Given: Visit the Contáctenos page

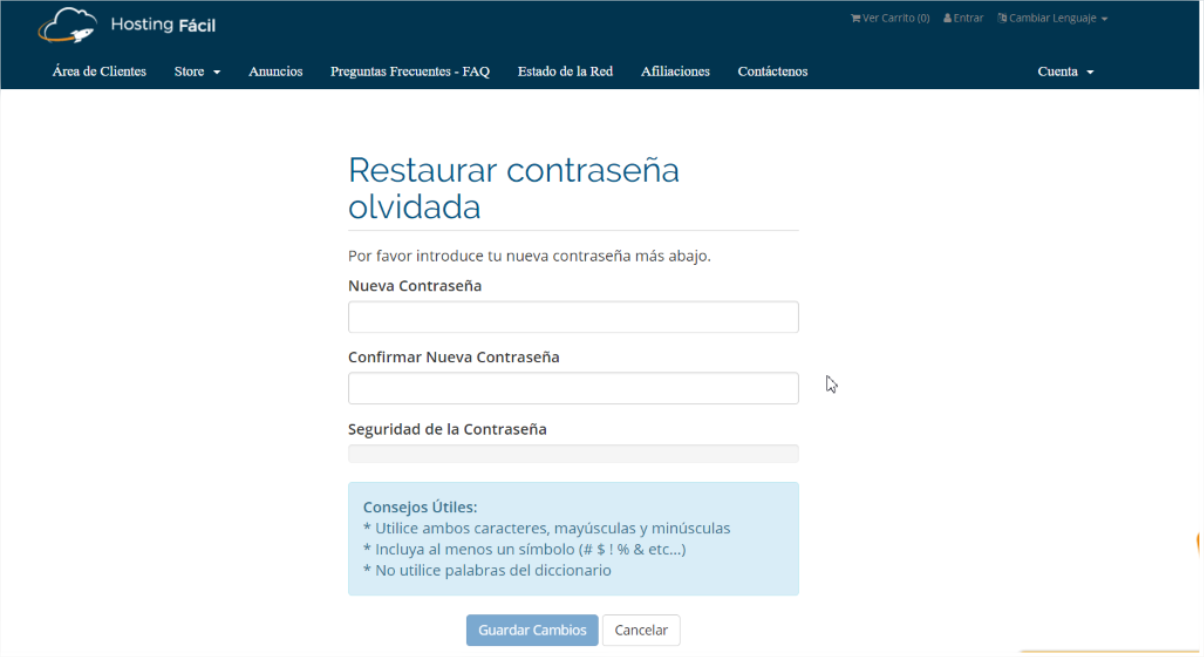Looking at the screenshot, I should pyautogui.click(x=772, y=71).
